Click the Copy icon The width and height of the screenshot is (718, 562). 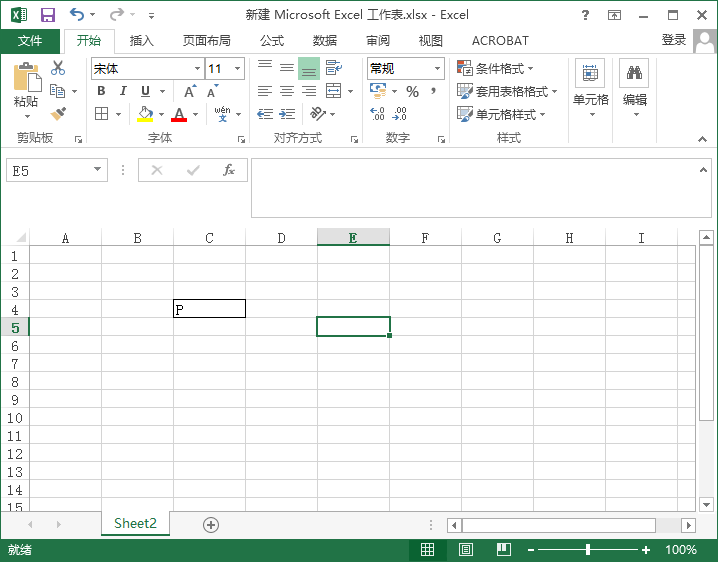57,91
